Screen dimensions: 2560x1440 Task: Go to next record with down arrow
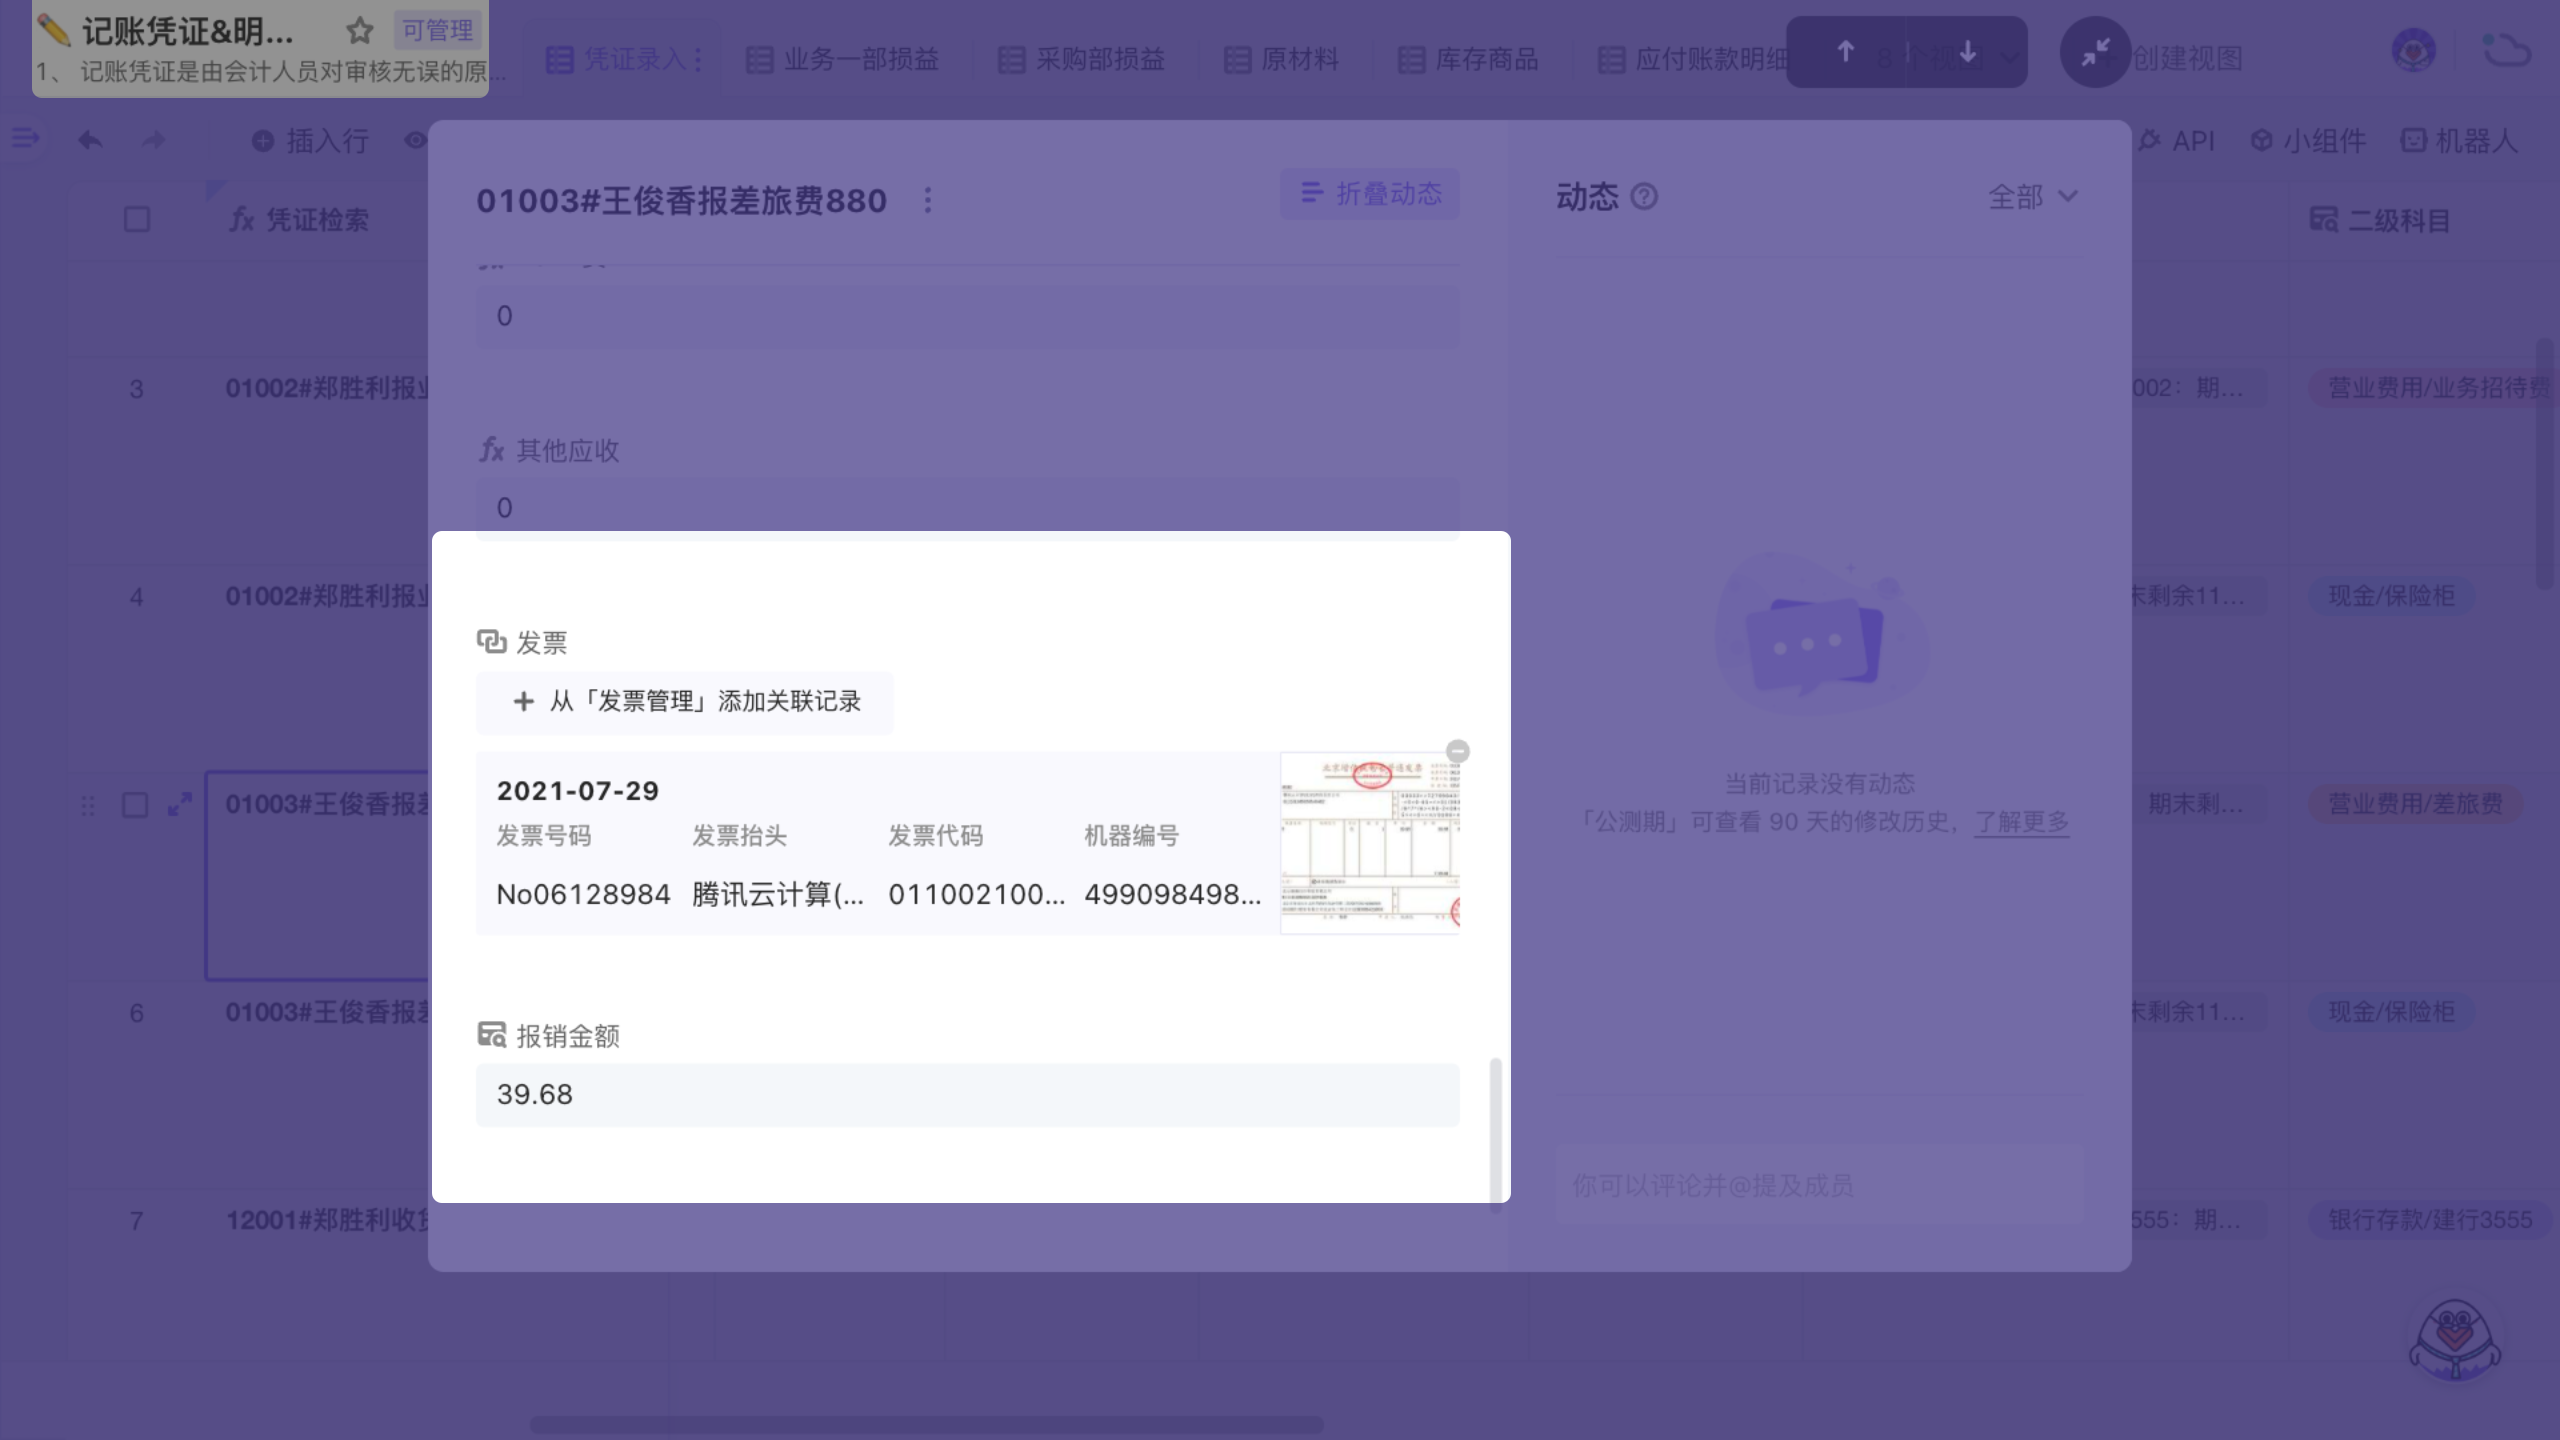(1967, 52)
